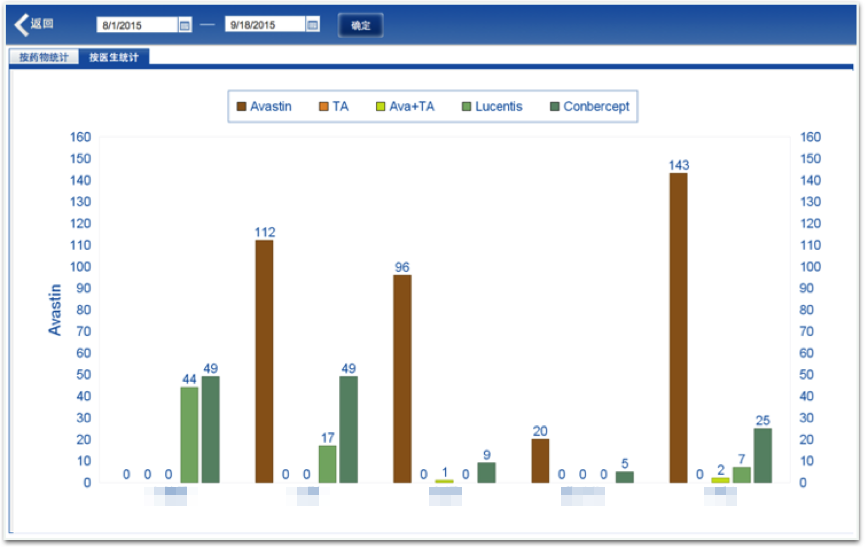Open the start date calendar picker icon
Viewport: 865px width, 547px height.
pyautogui.click(x=185, y=25)
